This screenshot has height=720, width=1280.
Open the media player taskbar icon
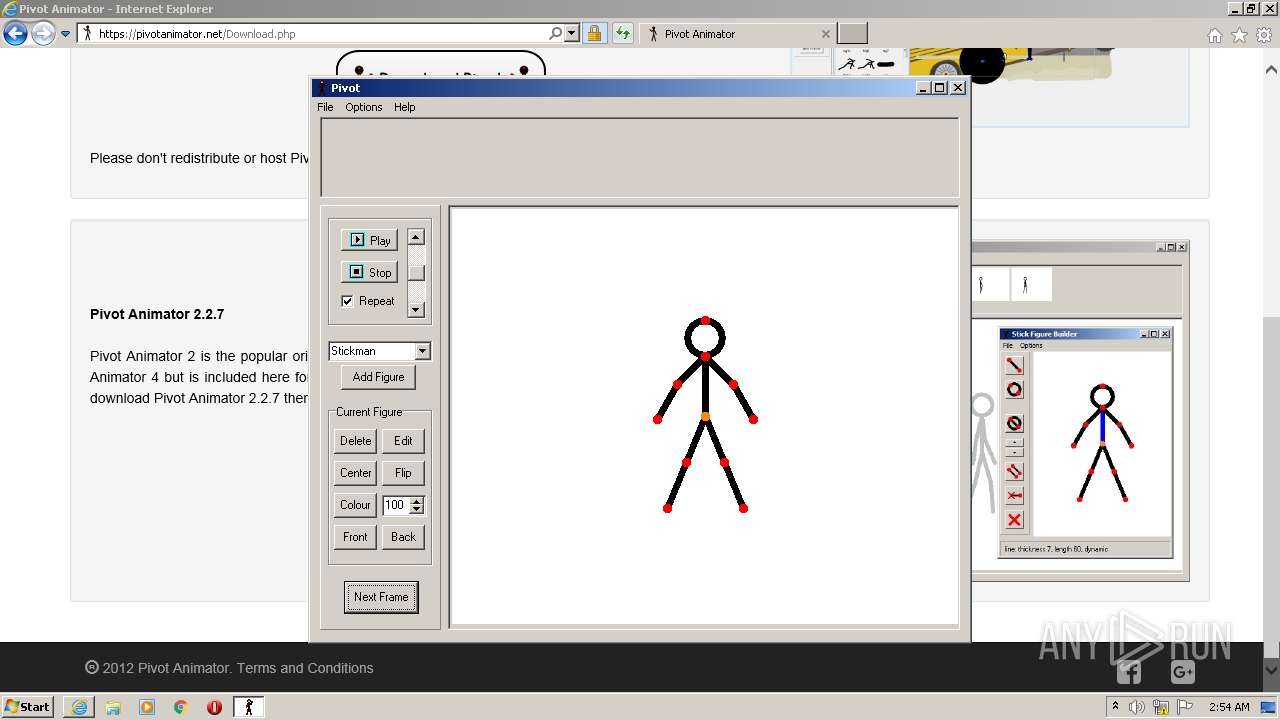coord(147,707)
